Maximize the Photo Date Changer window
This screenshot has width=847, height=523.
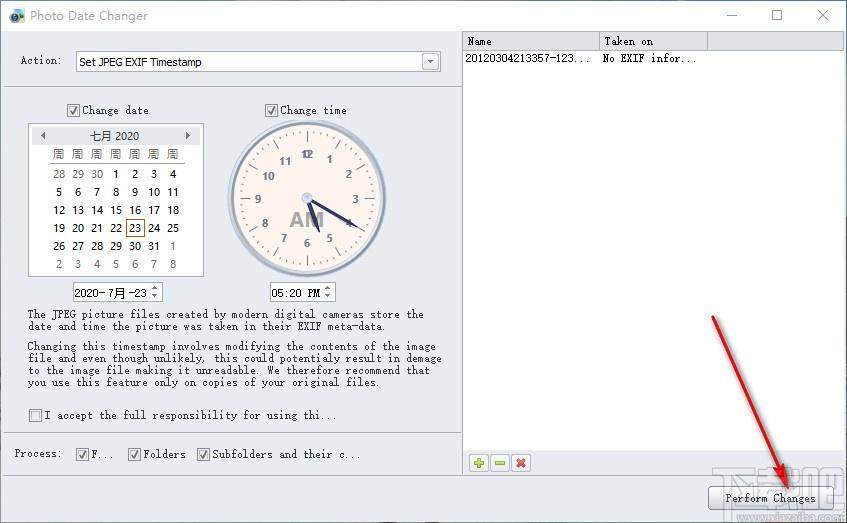point(777,15)
